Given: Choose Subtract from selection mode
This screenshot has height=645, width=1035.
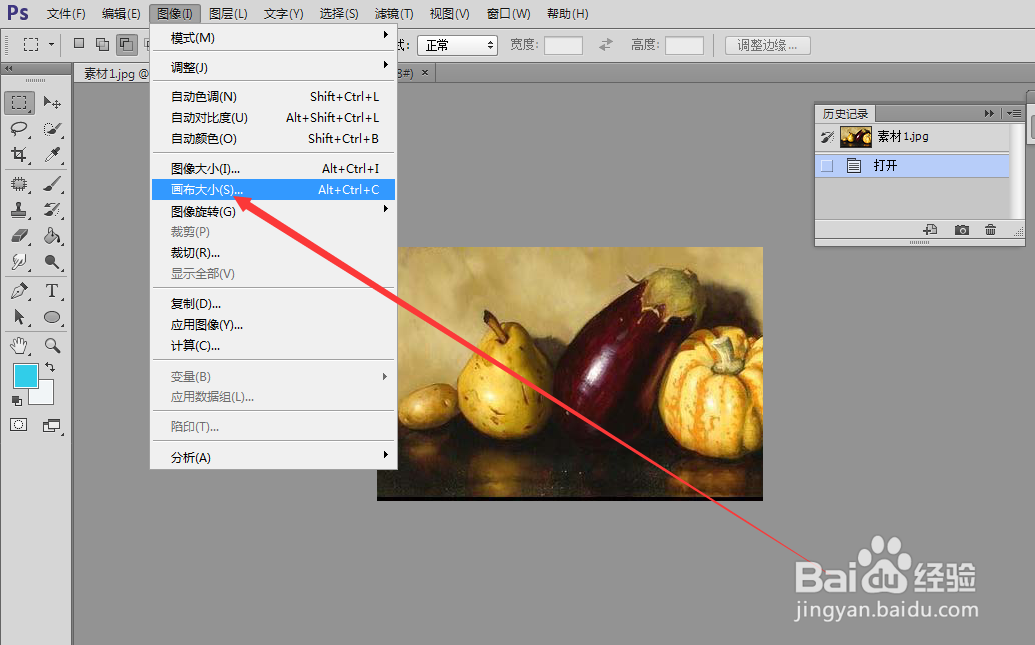Looking at the screenshot, I should (126, 44).
